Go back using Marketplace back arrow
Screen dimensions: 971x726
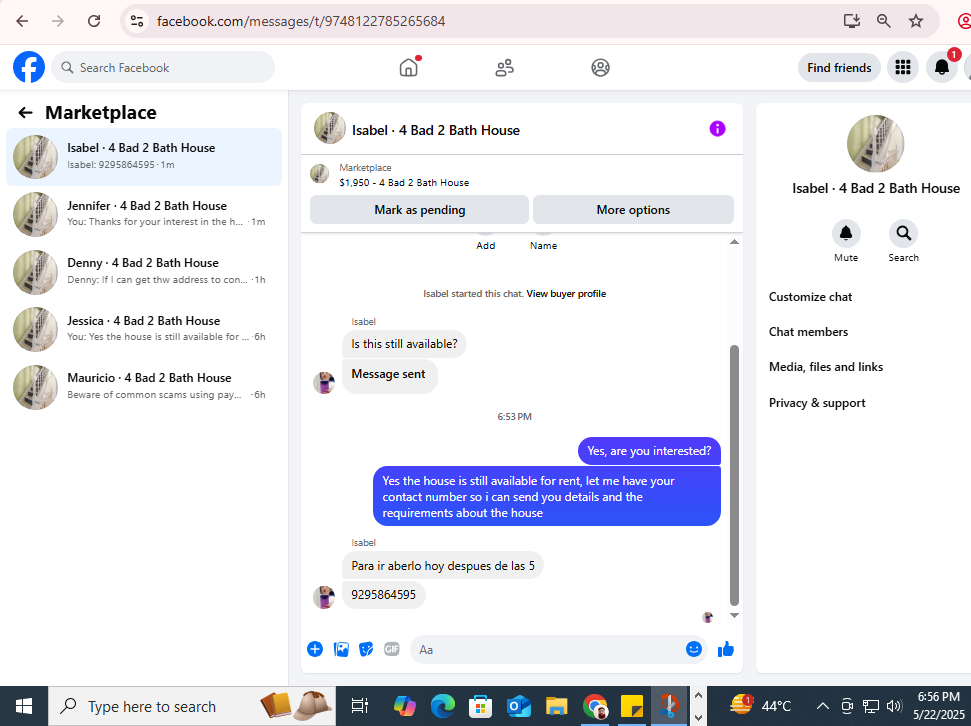click(x=25, y=112)
